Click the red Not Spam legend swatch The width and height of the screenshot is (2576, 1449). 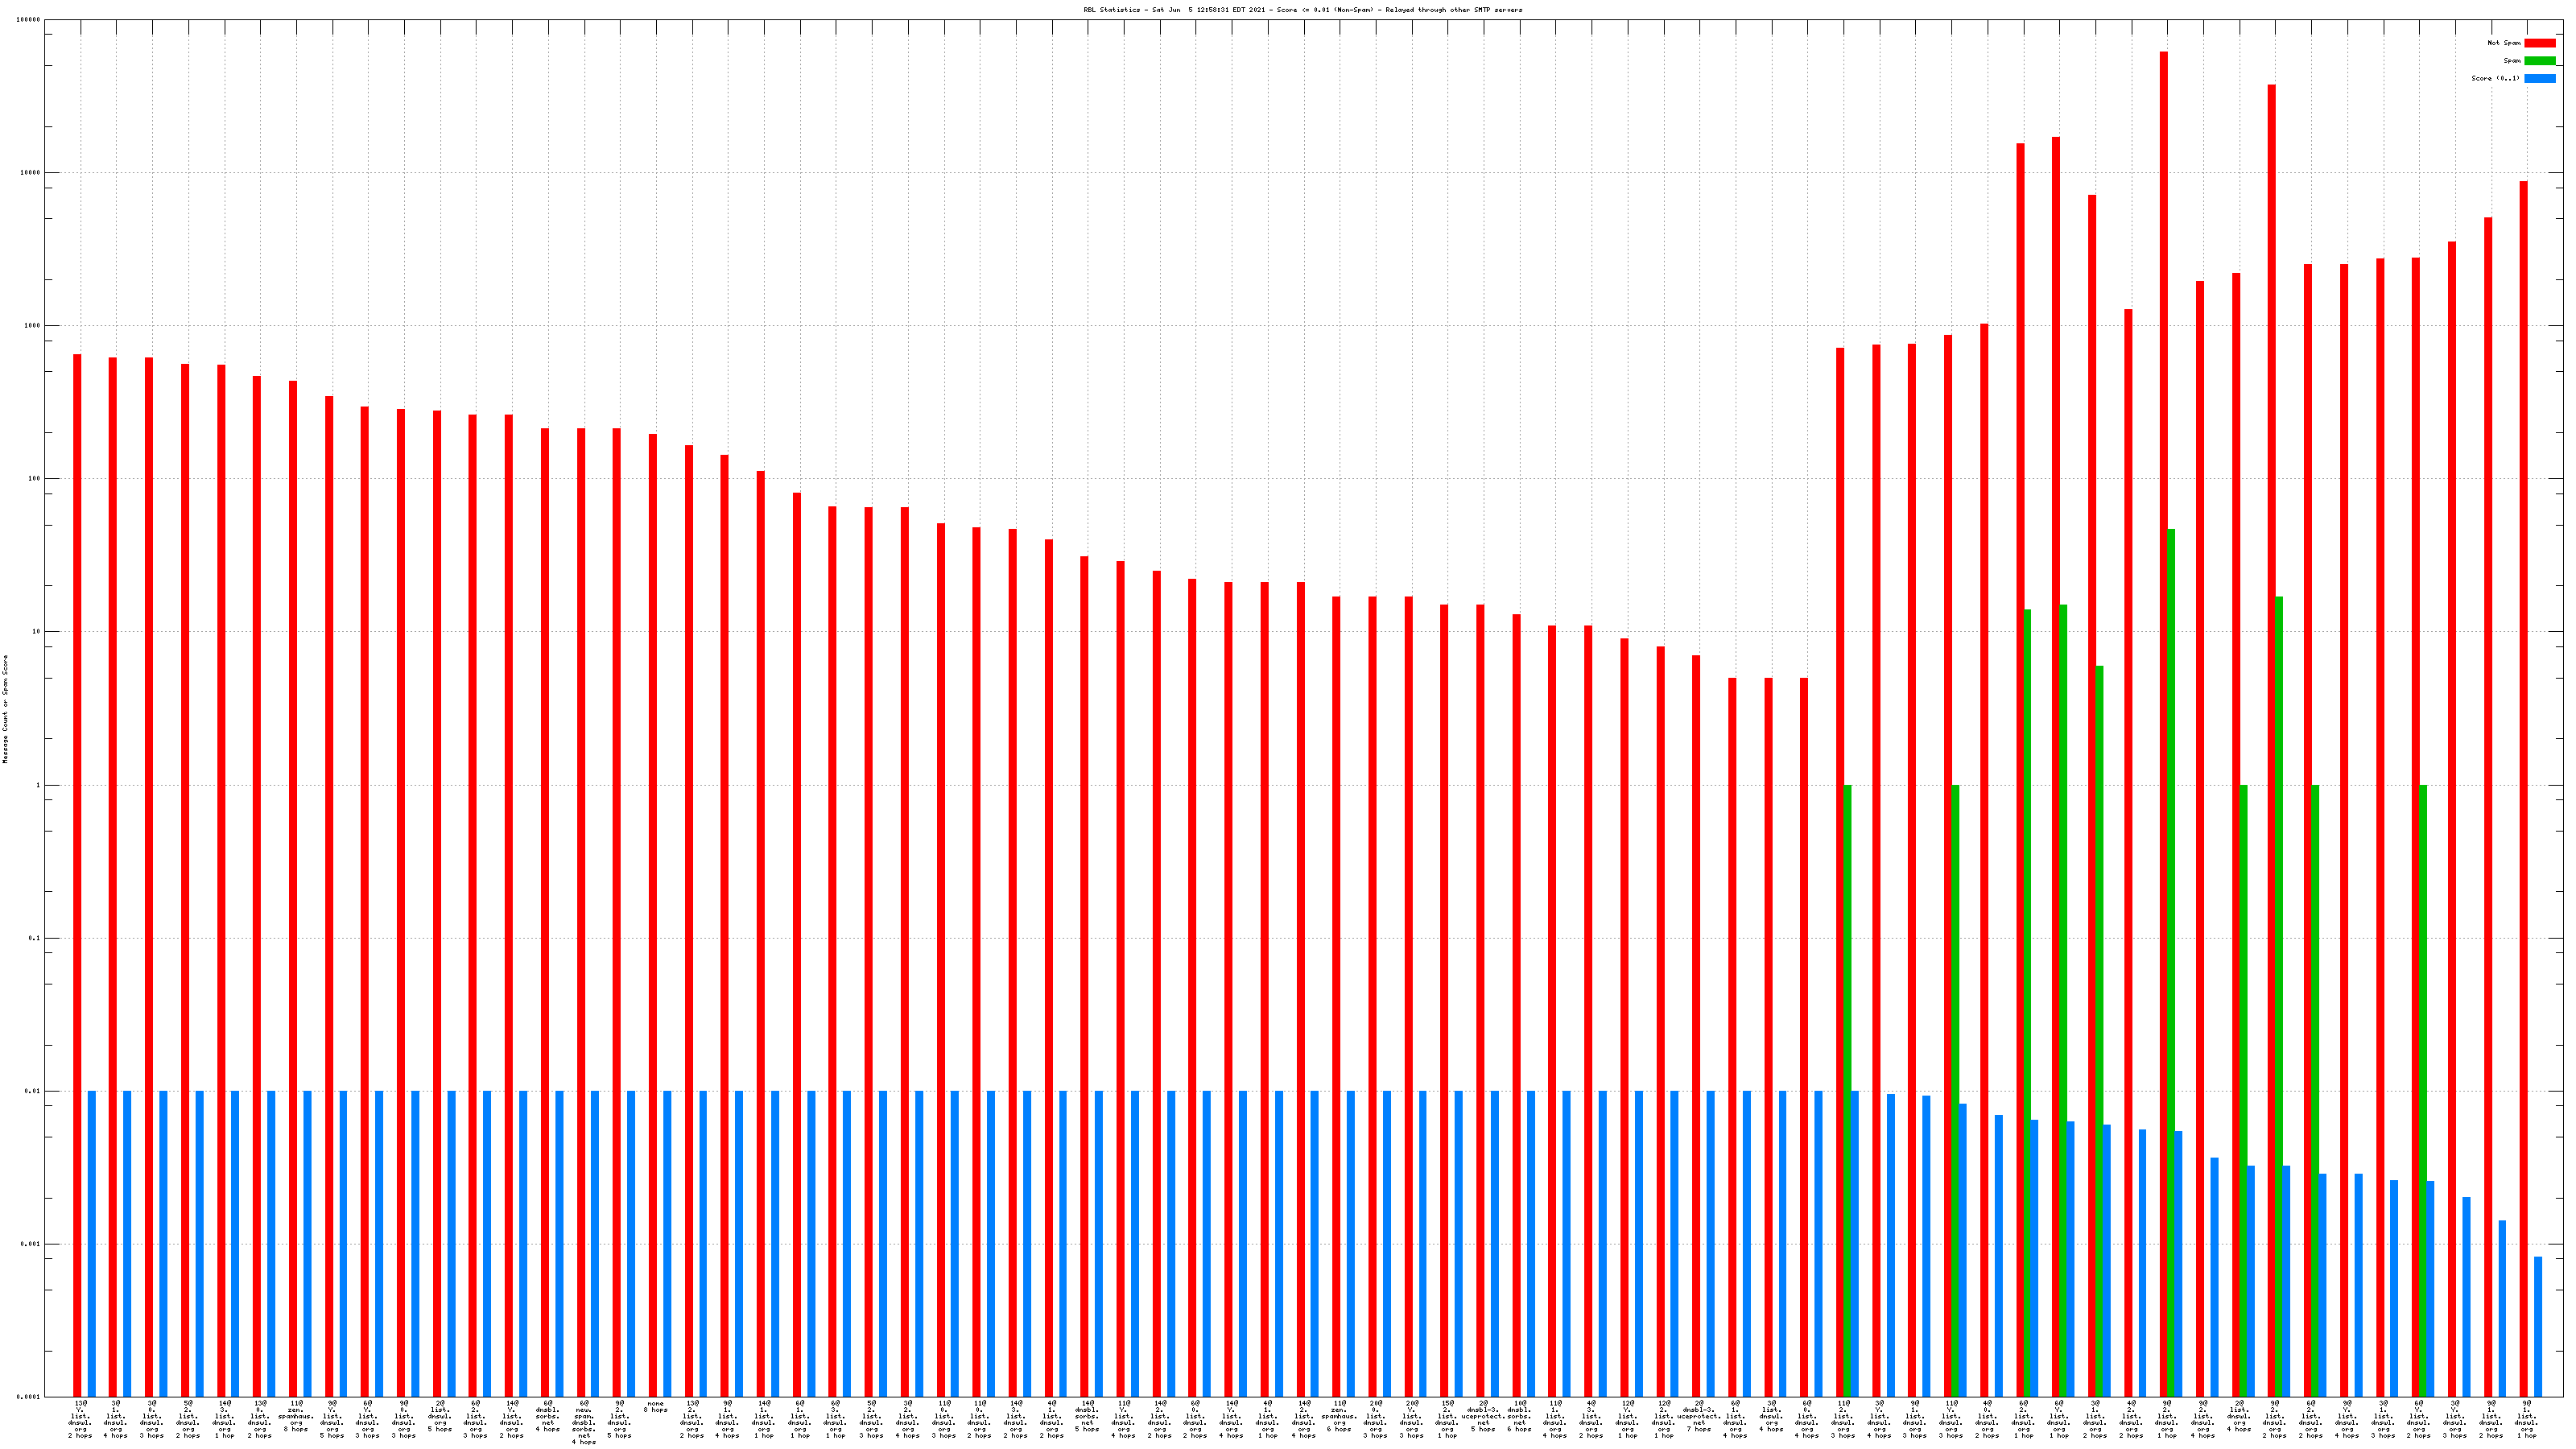(x=2539, y=43)
